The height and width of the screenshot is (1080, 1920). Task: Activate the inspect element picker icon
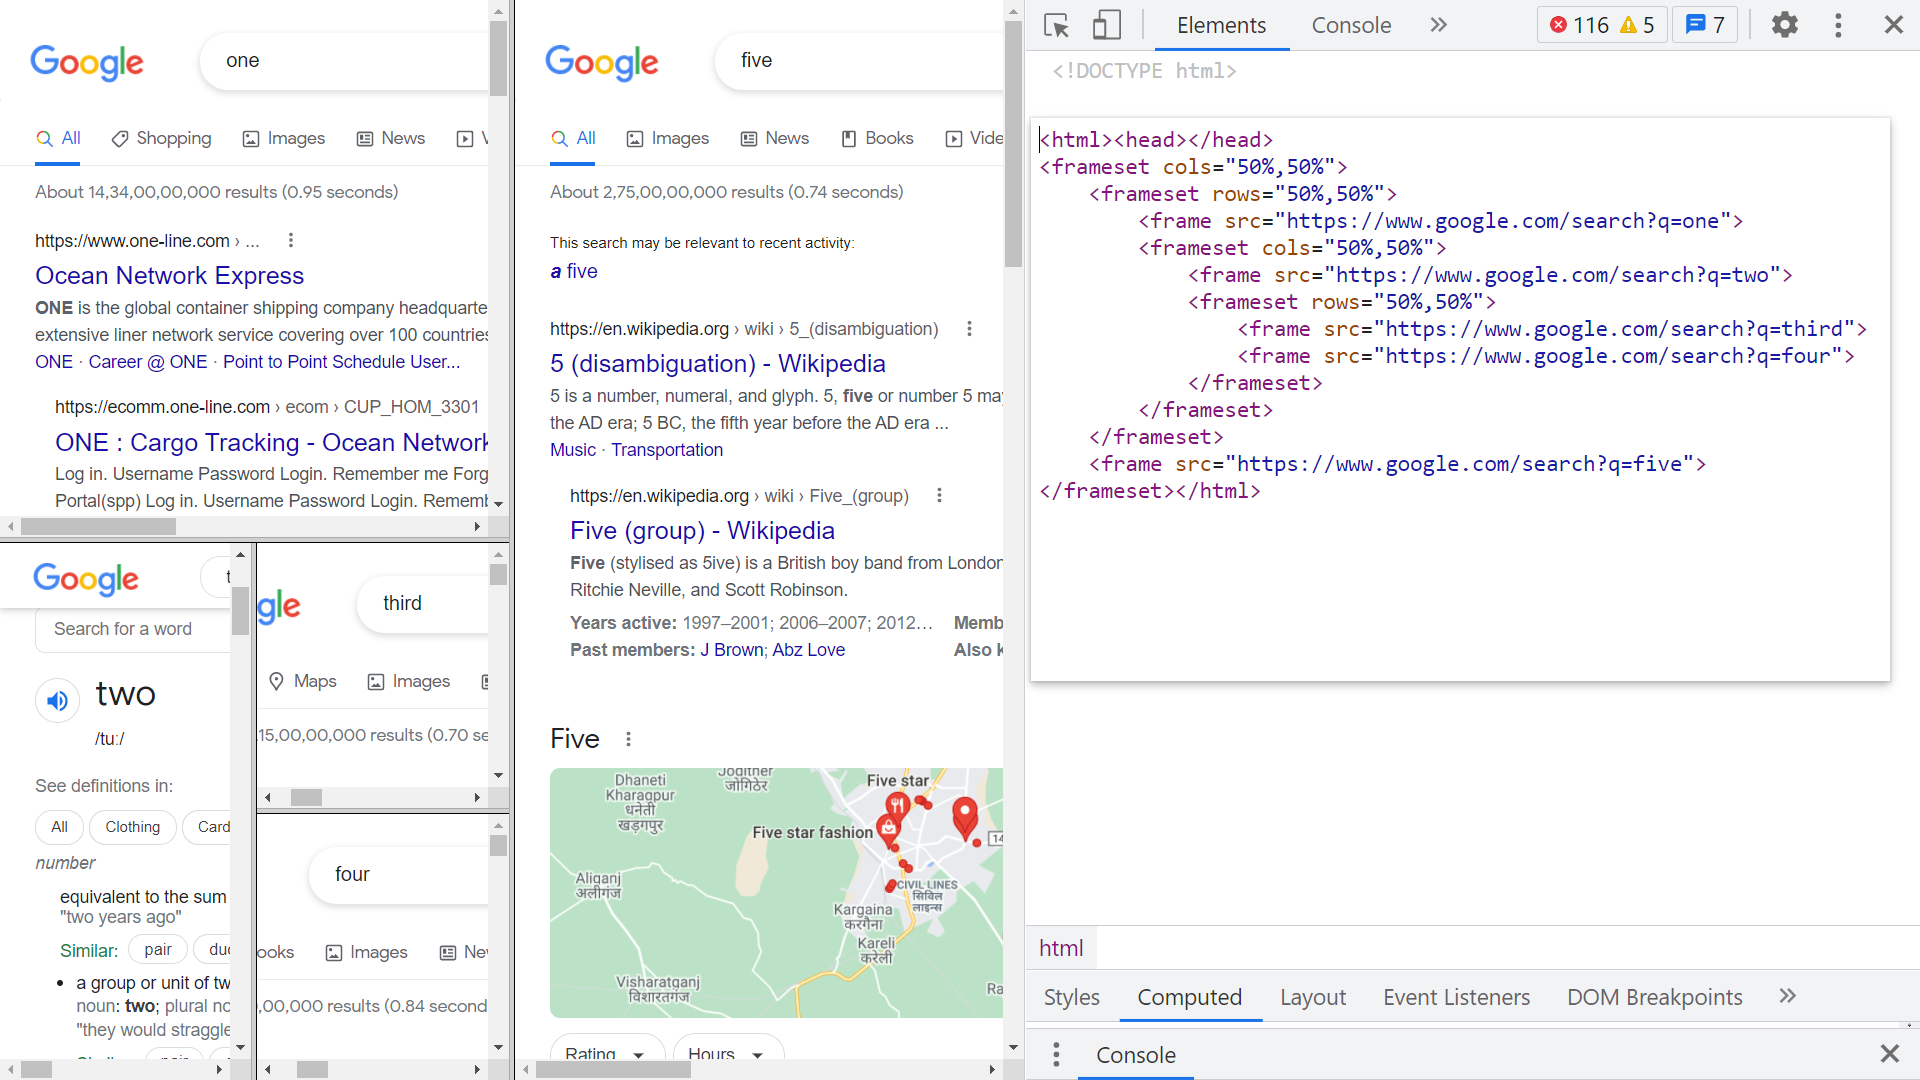click(x=1056, y=25)
